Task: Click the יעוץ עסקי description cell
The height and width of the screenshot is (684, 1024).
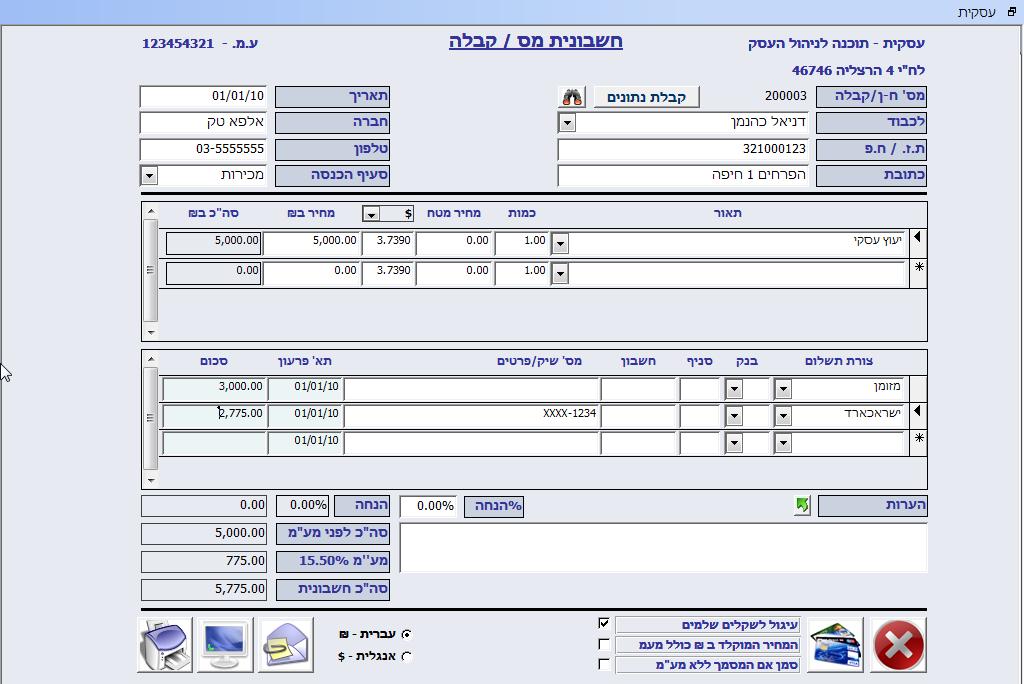Action: pos(737,243)
